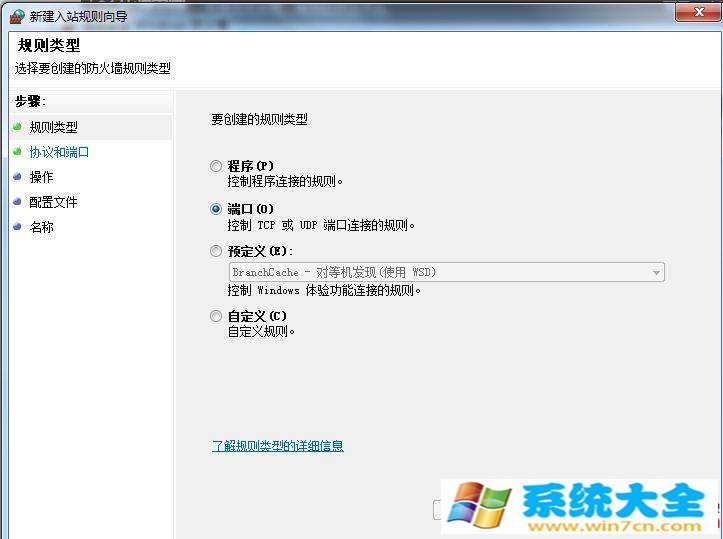This screenshot has width=723, height=539.
Task: Click the green bullet beside 协议和端口
Action: [x=18, y=151]
